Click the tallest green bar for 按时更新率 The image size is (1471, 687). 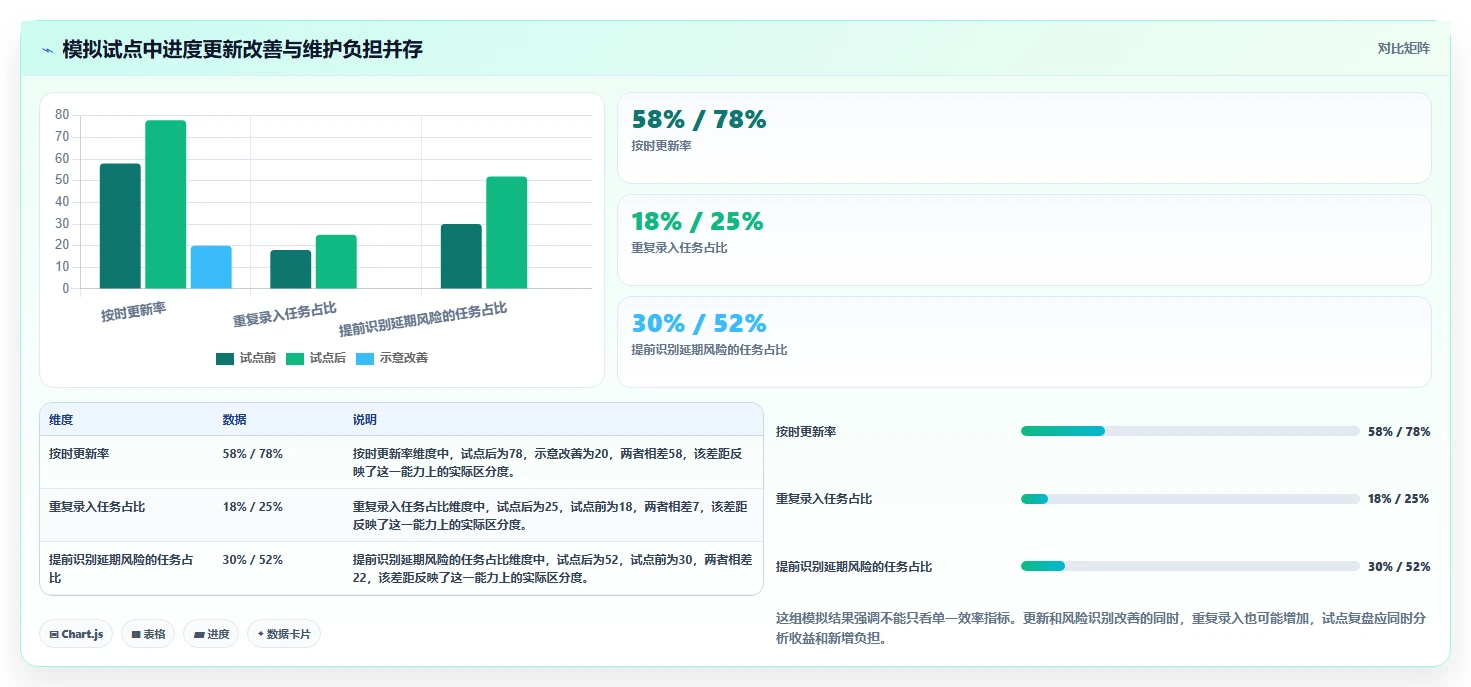click(165, 204)
